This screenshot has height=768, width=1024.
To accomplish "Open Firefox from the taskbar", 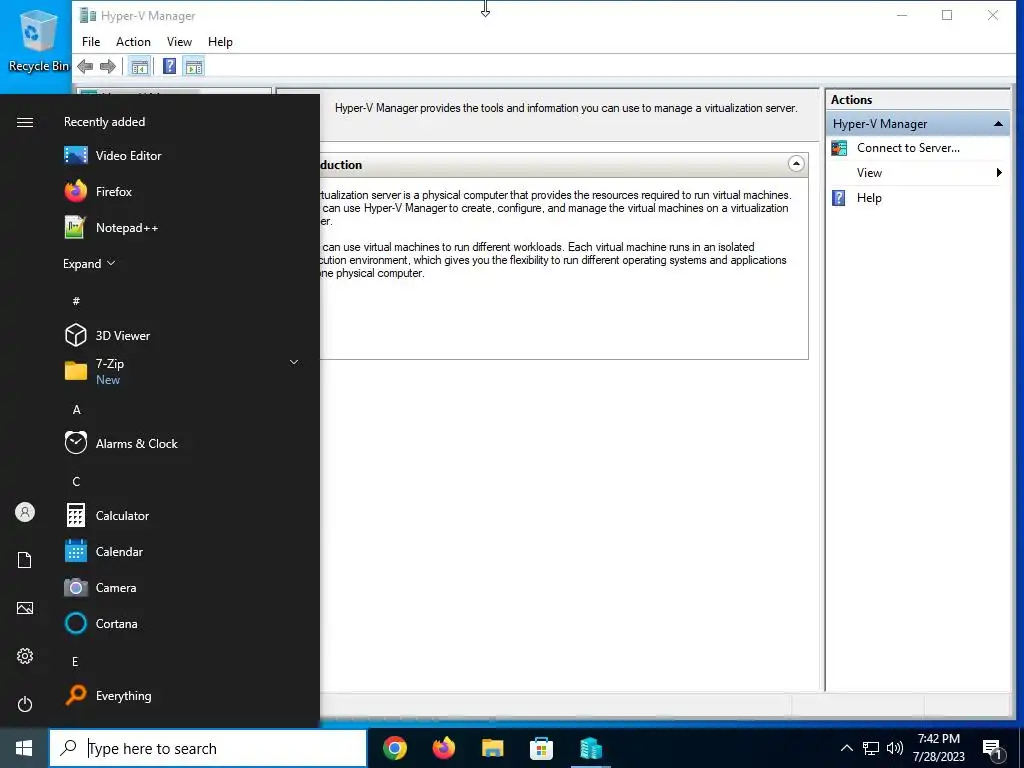I will pos(443,748).
